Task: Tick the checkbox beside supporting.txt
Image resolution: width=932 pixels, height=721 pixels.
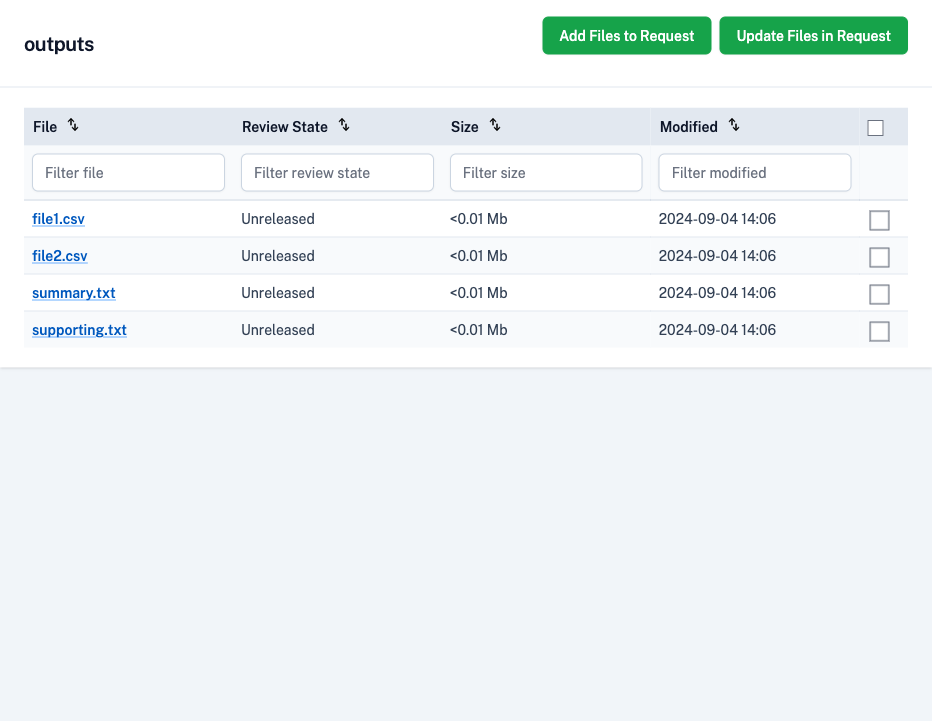Action: tap(879, 331)
